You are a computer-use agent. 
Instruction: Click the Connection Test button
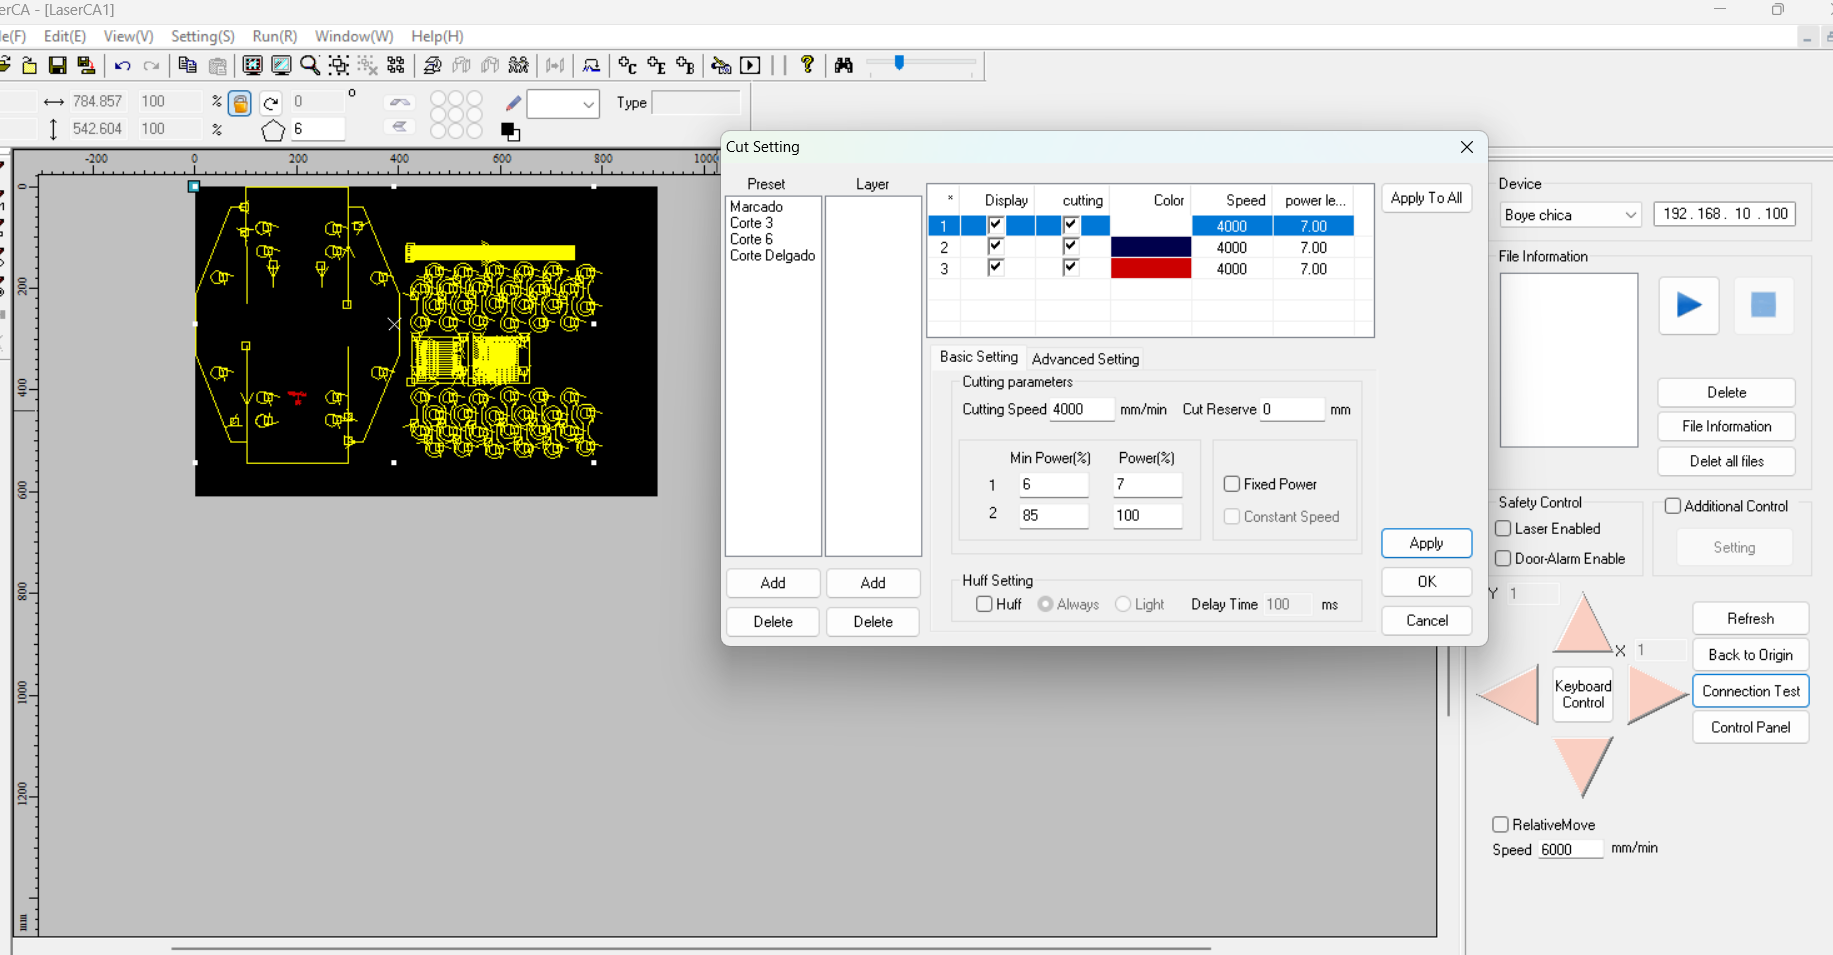[1750, 691]
